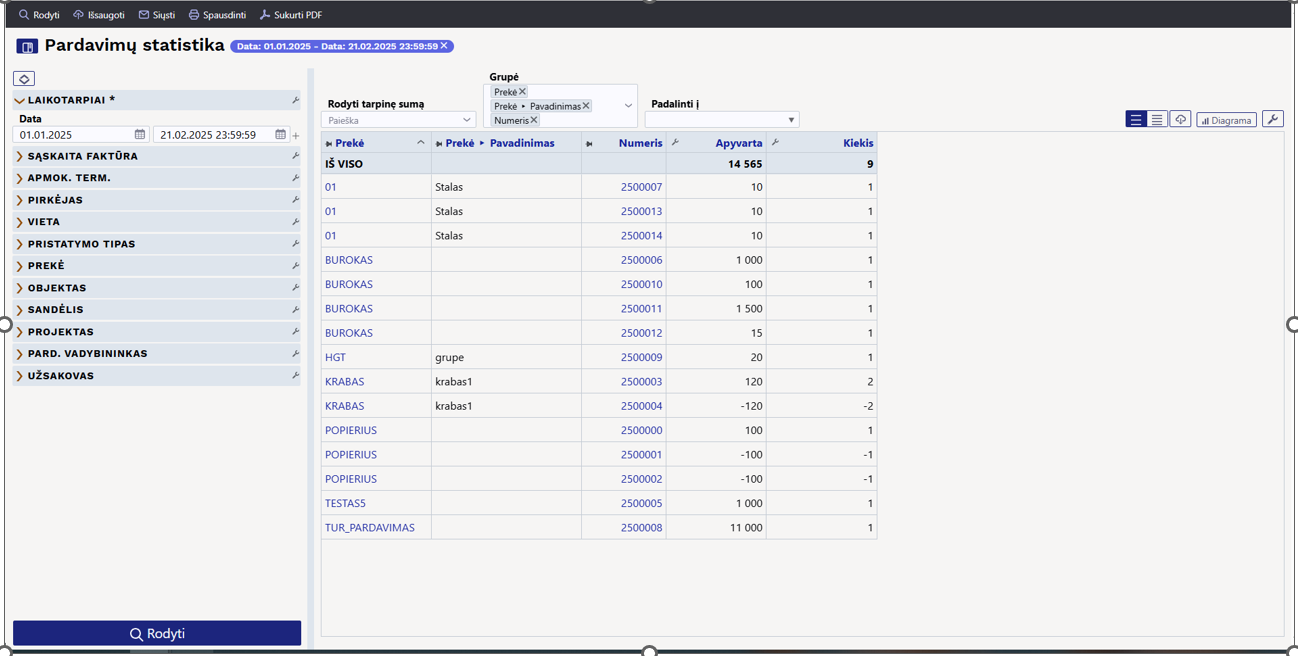Click wrench icon on SĄSKAITA FAKTŪRA row
The height and width of the screenshot is (656, 1298).
[x=295, y=156]
